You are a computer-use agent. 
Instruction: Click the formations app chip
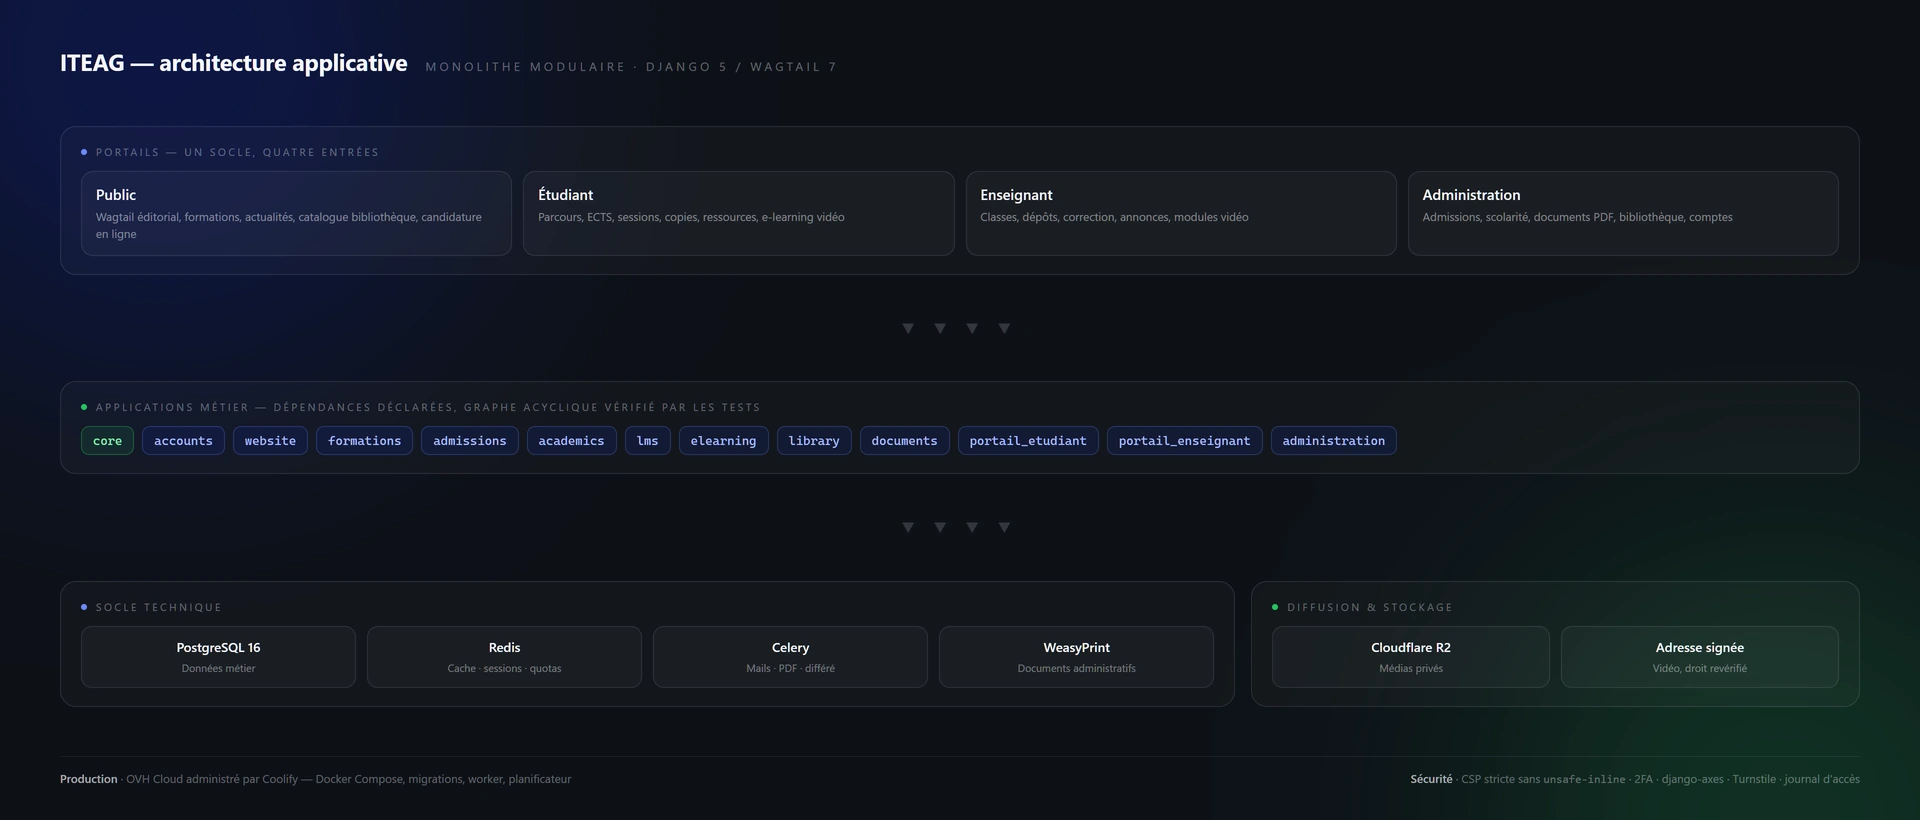[364, 441]
